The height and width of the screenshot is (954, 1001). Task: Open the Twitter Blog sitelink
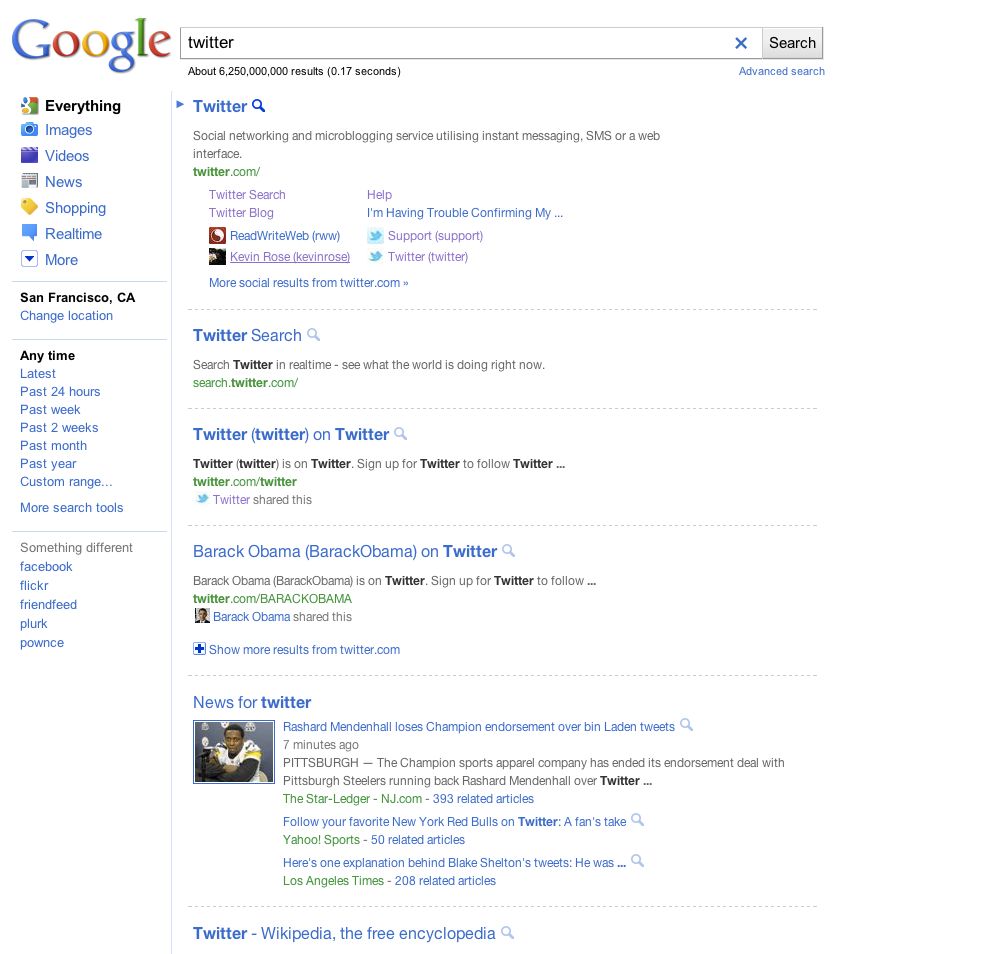tap(241, 213)
